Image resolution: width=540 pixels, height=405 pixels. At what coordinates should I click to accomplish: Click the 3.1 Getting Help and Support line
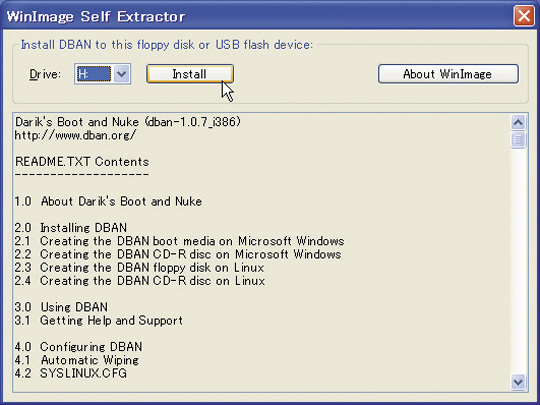click(98, 320)
